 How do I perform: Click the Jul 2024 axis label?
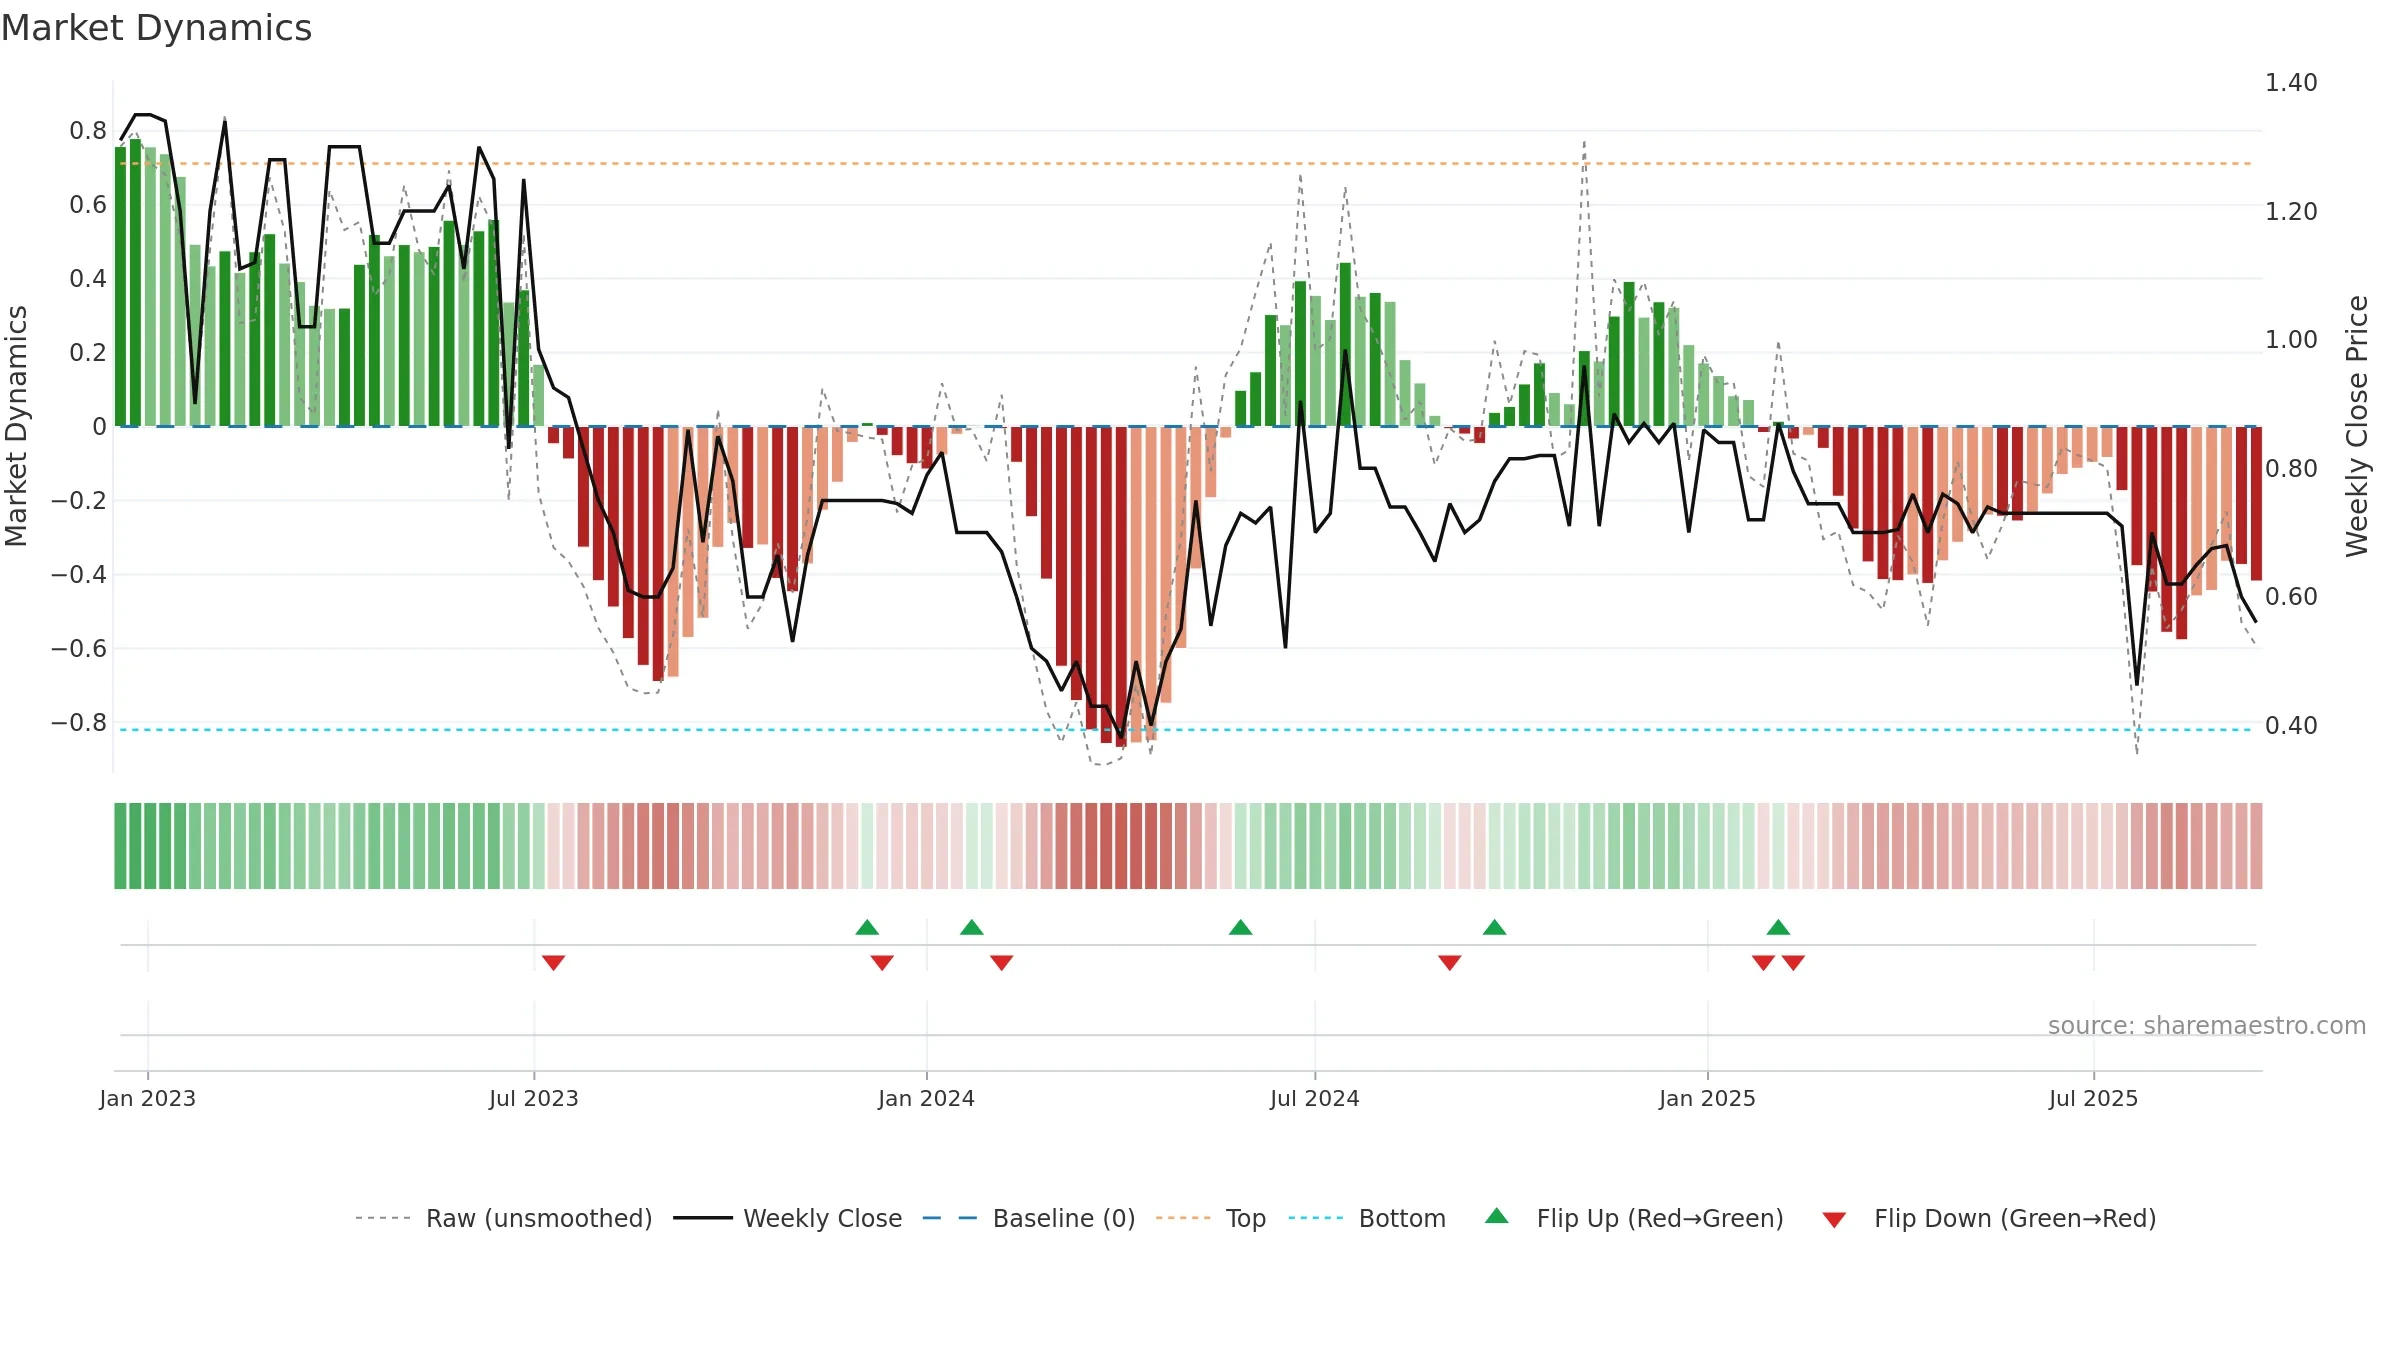[x=1315, y=1098]
